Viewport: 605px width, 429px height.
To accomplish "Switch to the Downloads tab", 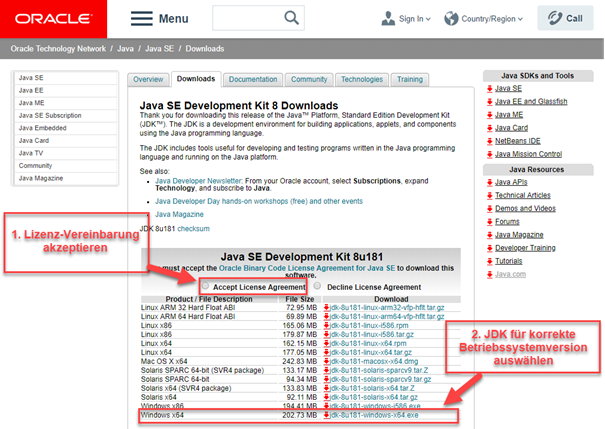I will (196, 79).
